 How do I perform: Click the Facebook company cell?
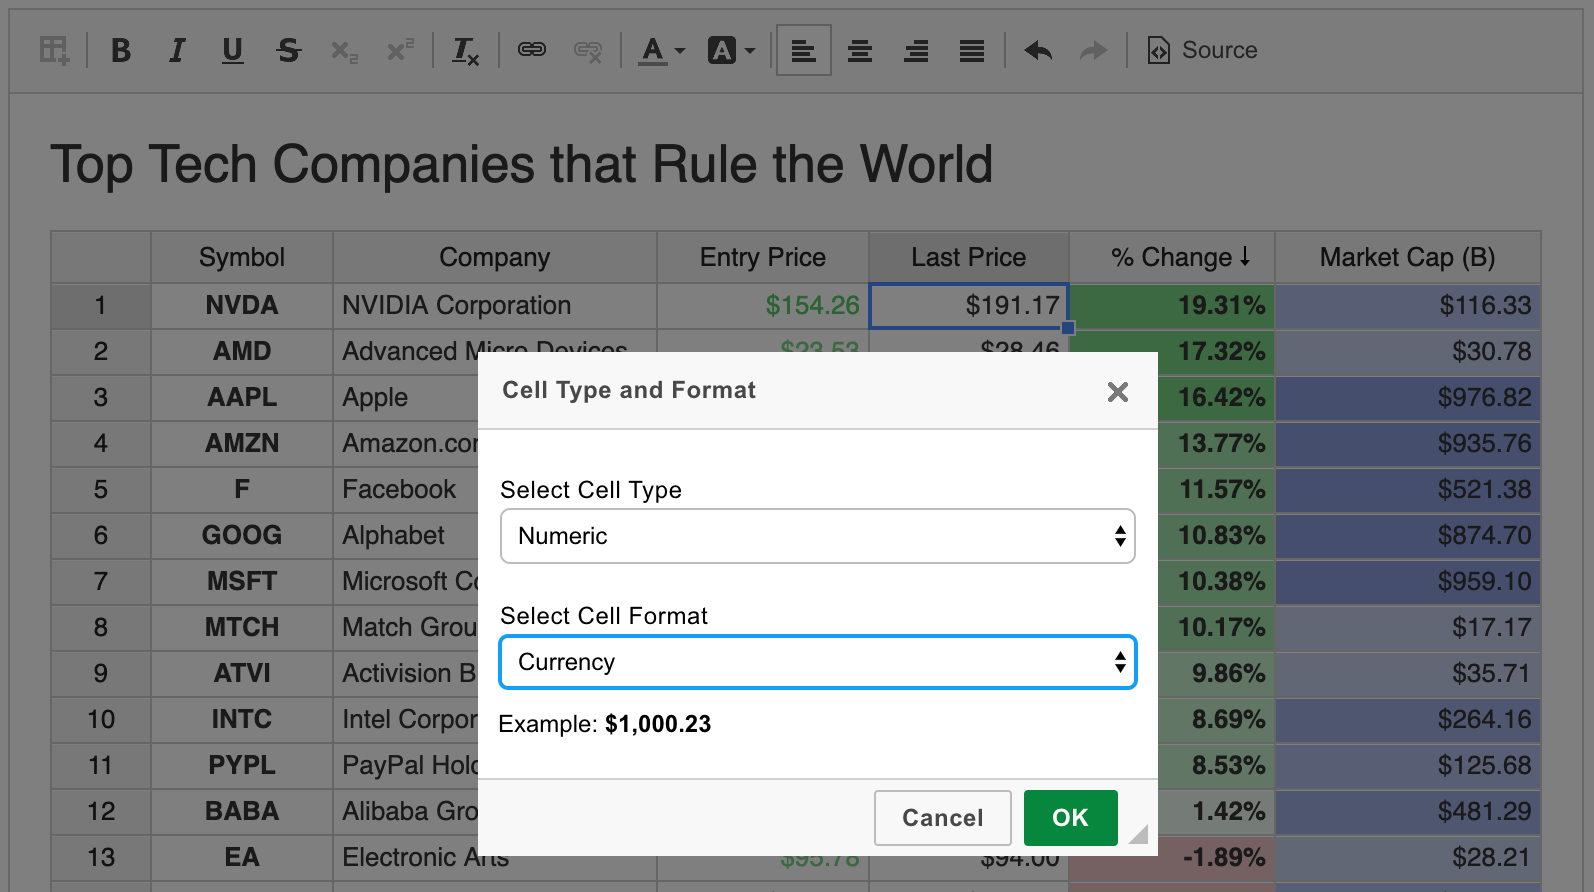(x=406, y=490)
